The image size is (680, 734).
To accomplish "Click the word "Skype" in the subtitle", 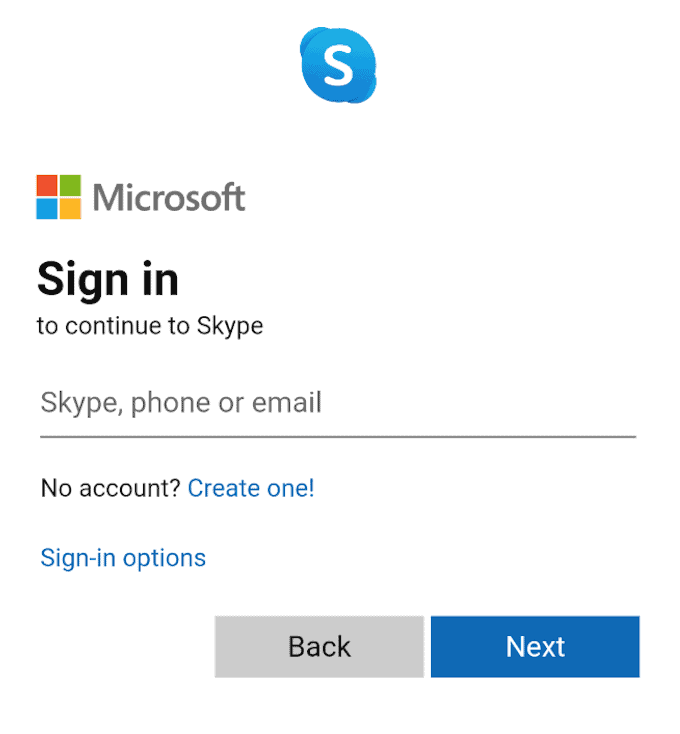I will (229, 326).
